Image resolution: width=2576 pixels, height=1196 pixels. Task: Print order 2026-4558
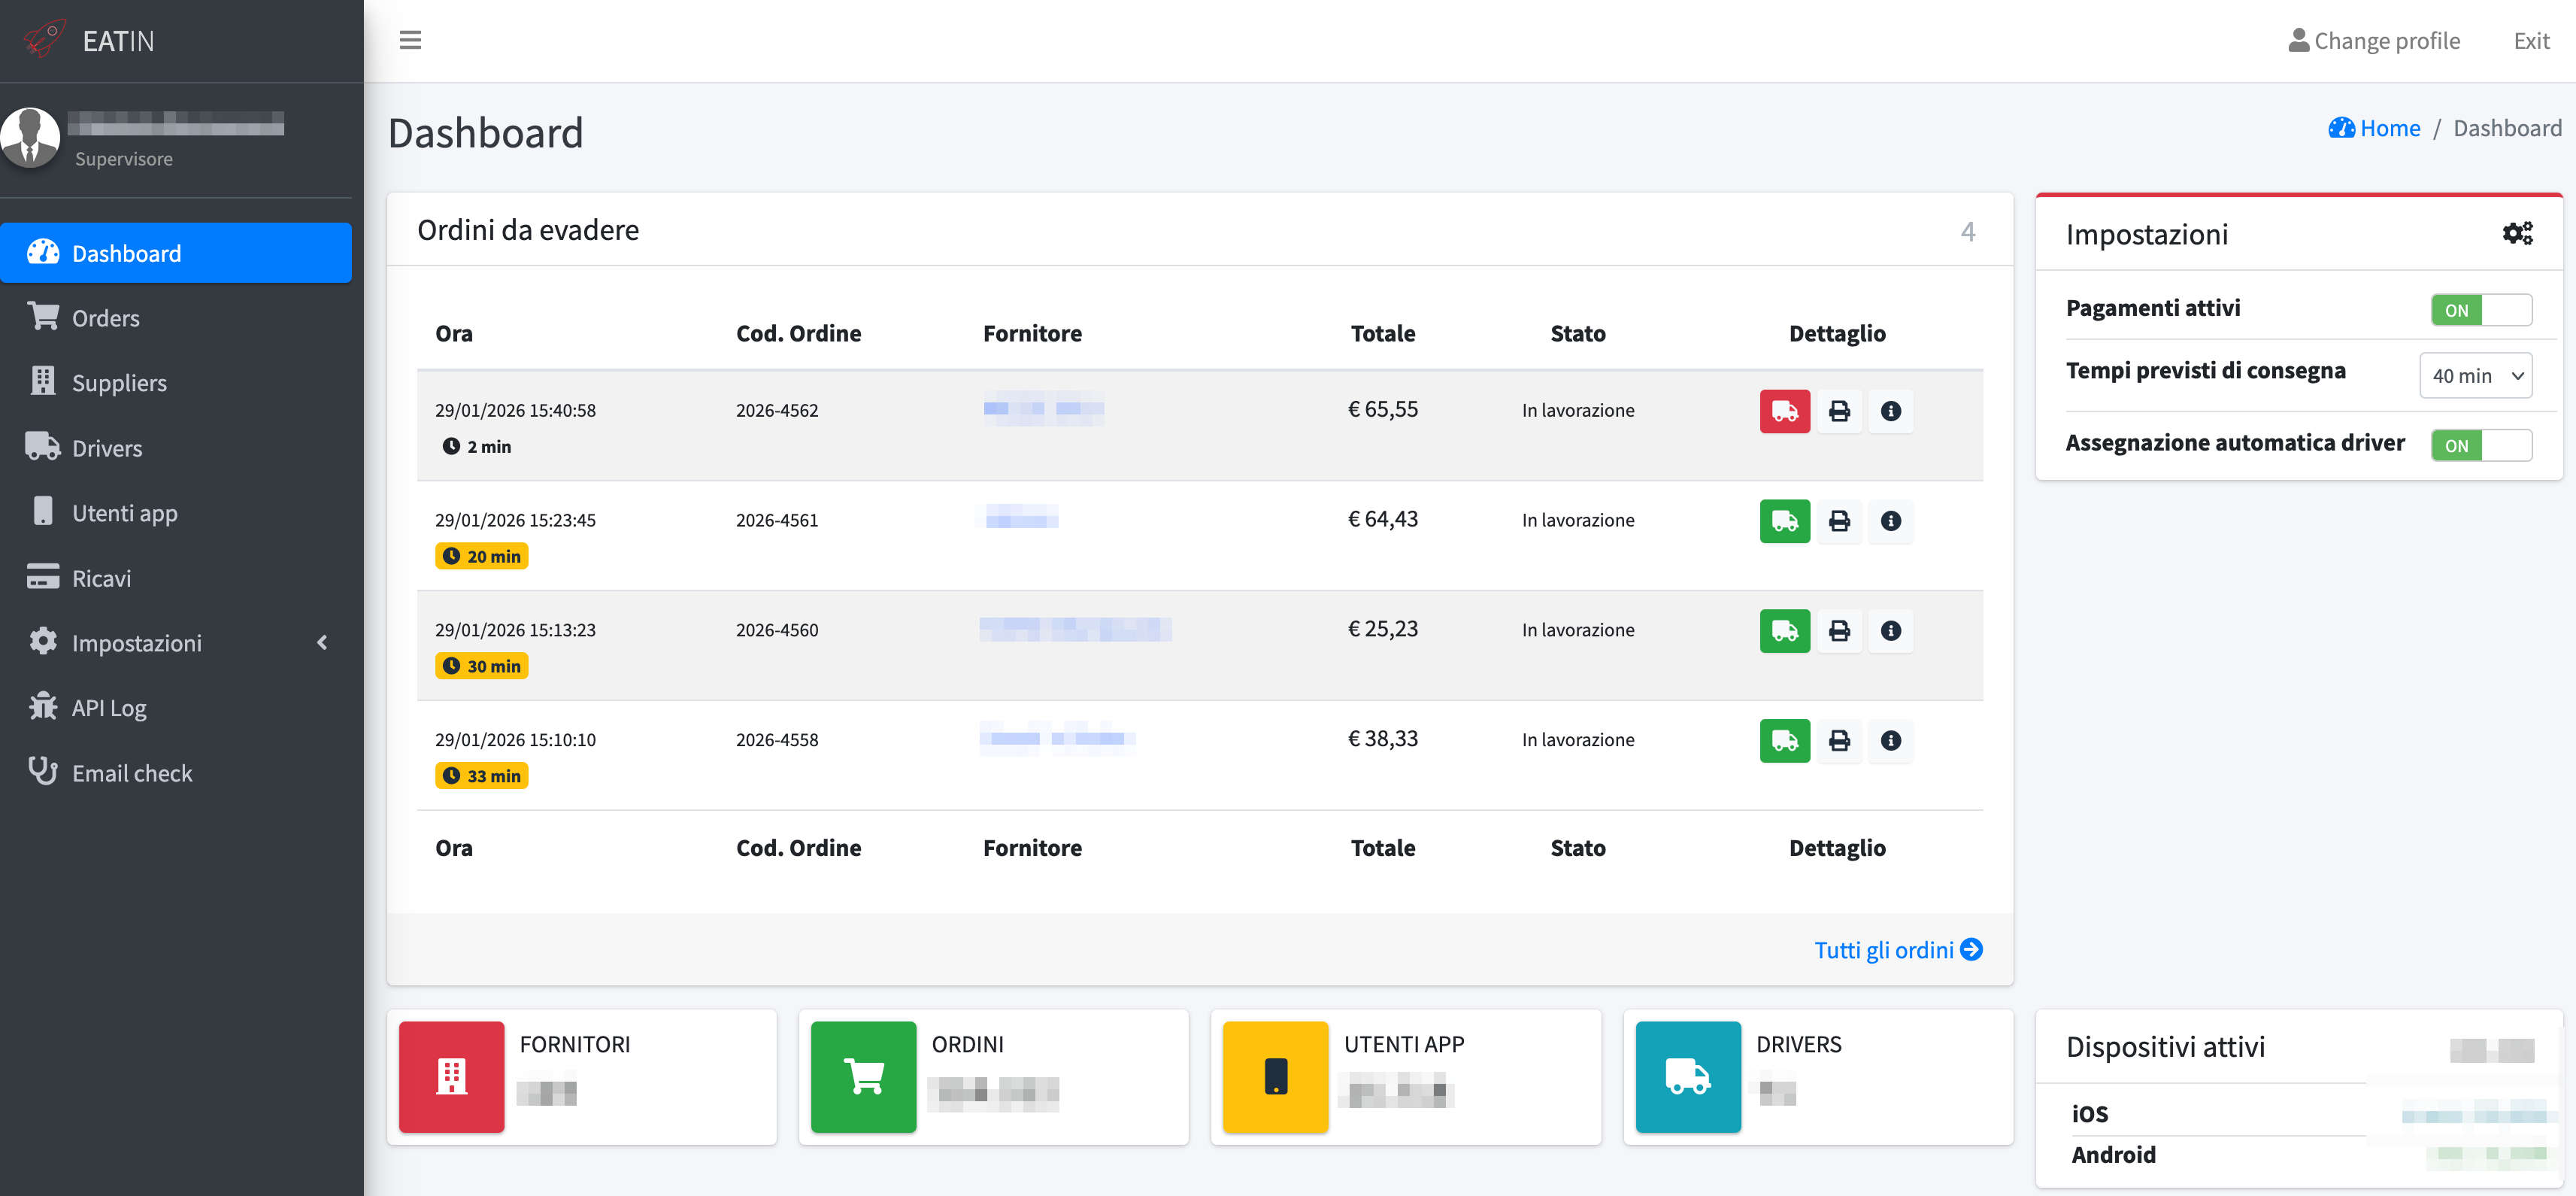[x=1839, y=741]
